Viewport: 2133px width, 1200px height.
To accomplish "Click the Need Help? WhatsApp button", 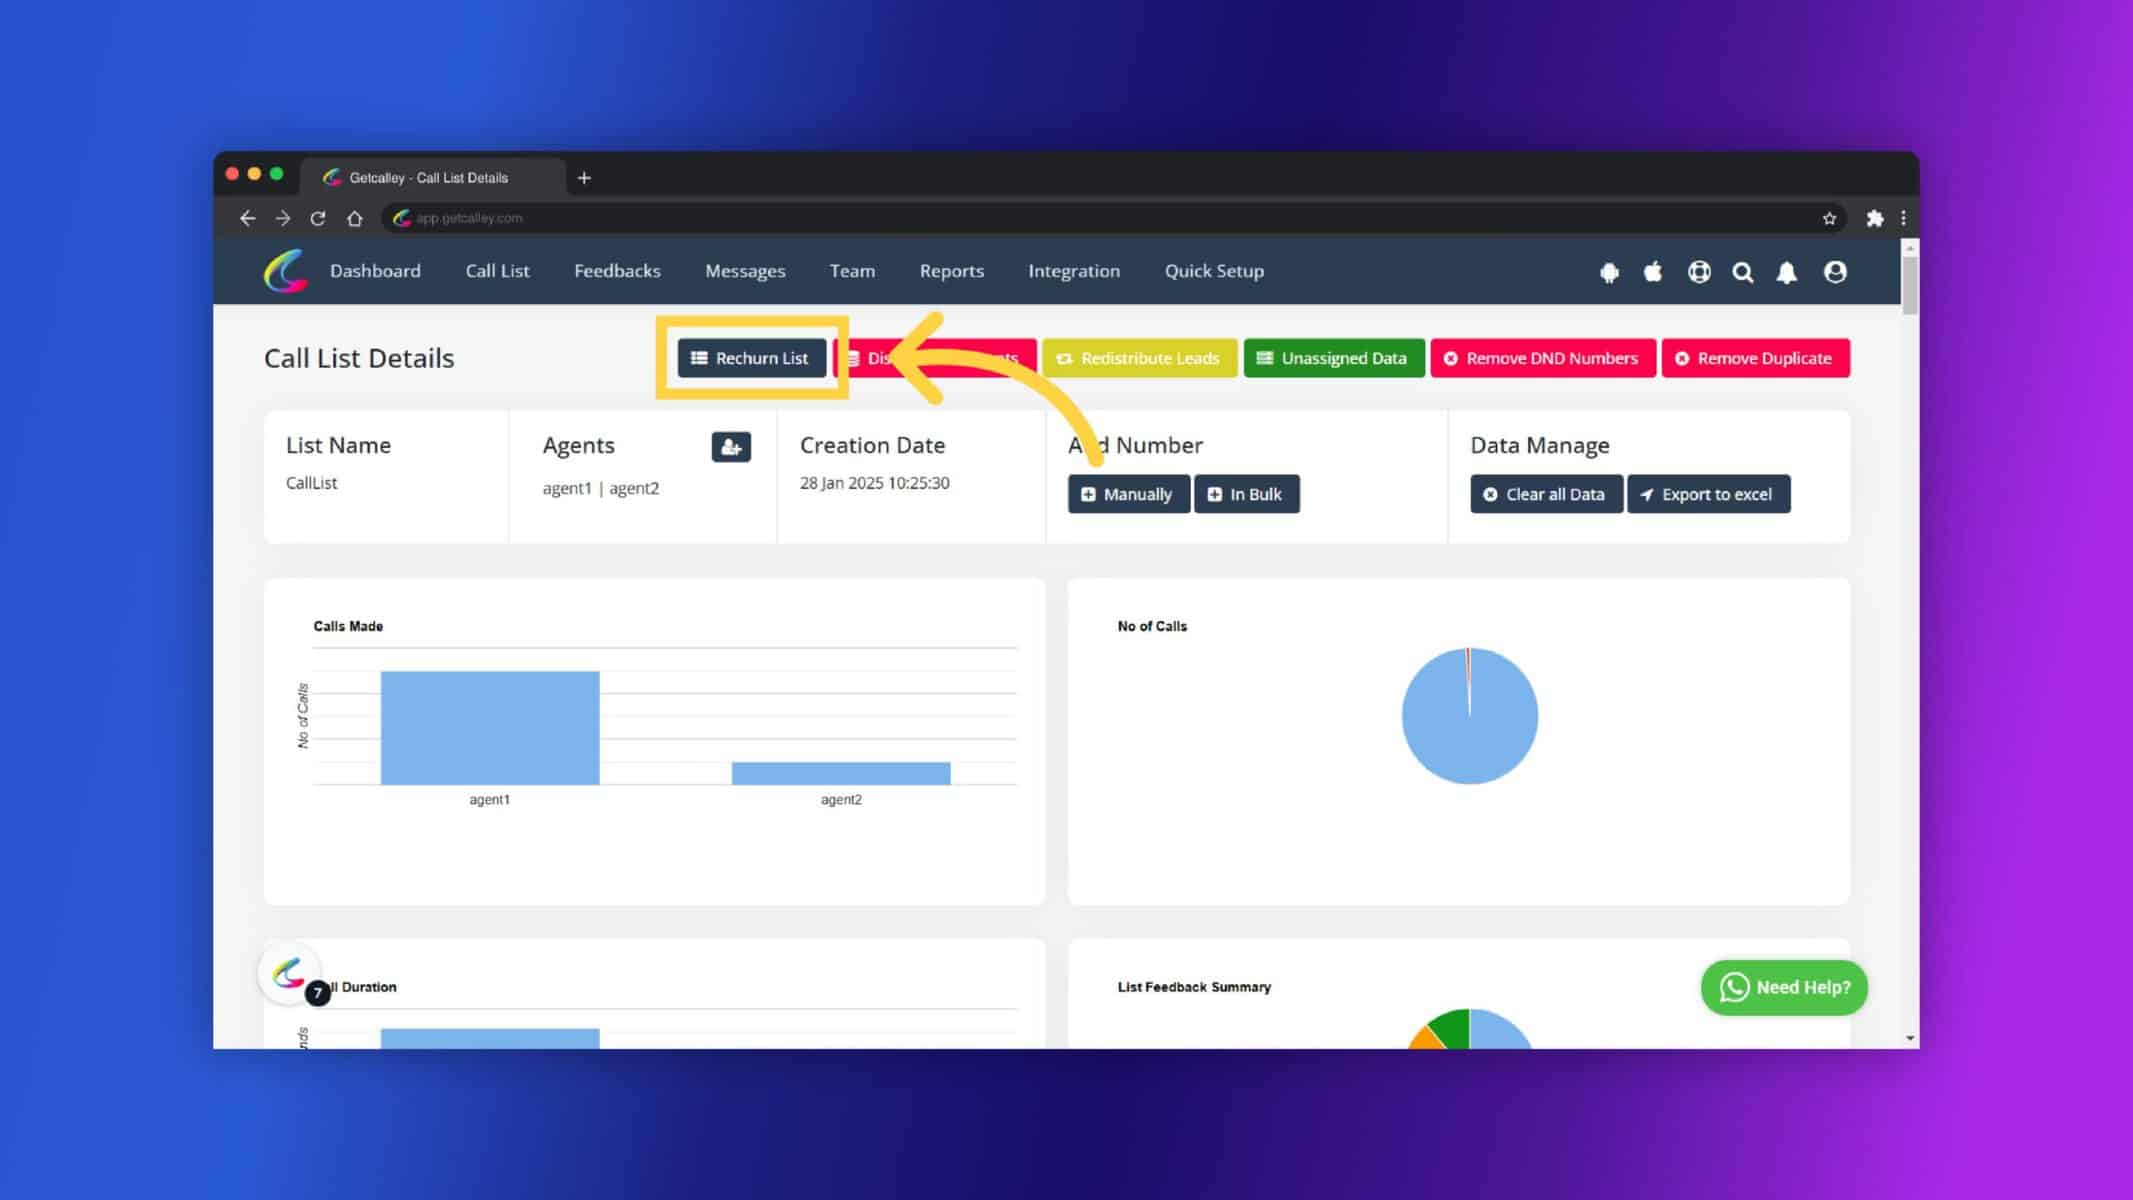I will click(1784, 987).
